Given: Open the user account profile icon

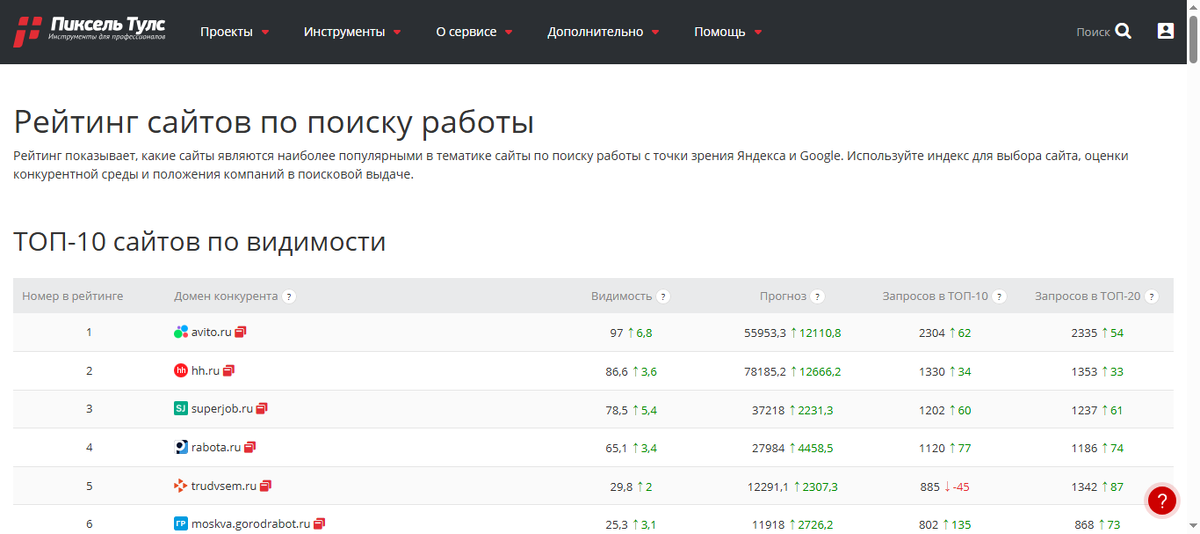Looking at the screenshot, I should point(1165,31).
